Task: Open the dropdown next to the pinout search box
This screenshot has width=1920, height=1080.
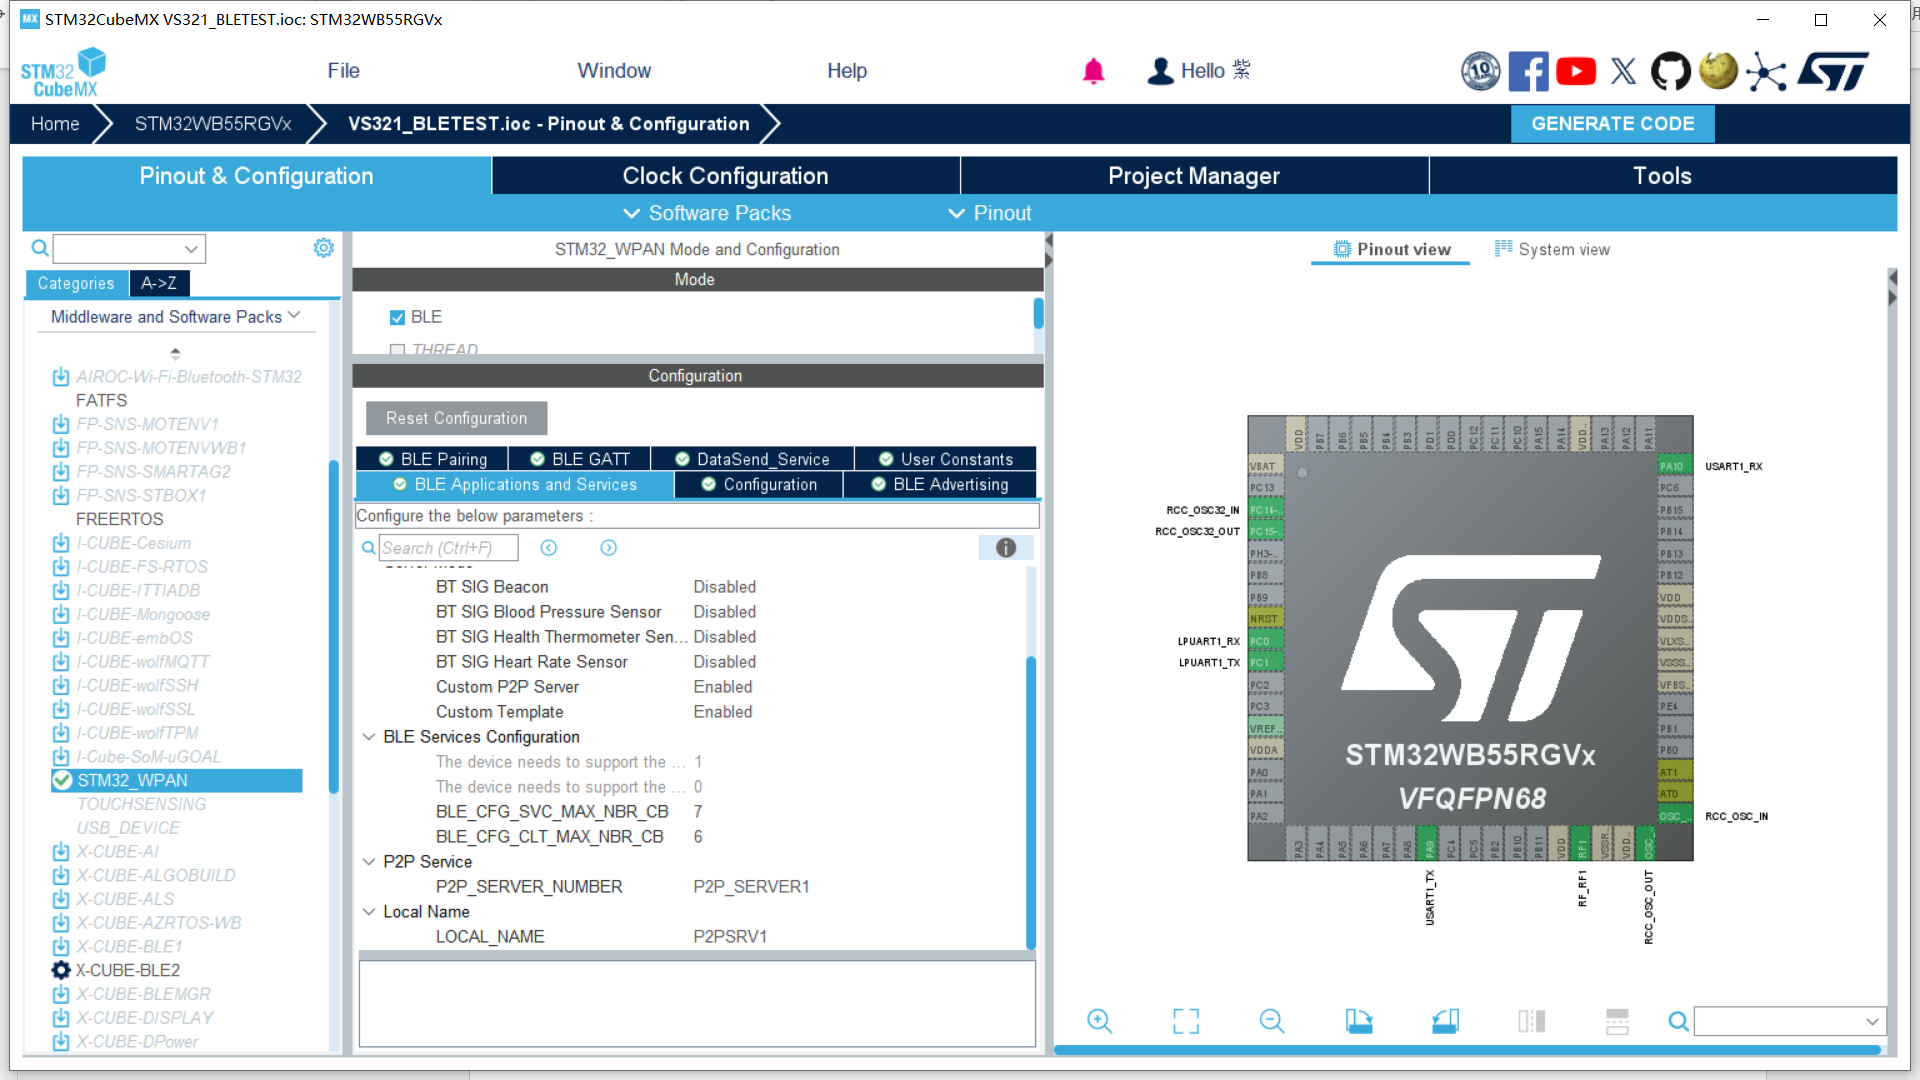Action: tap(1871, 1021)
